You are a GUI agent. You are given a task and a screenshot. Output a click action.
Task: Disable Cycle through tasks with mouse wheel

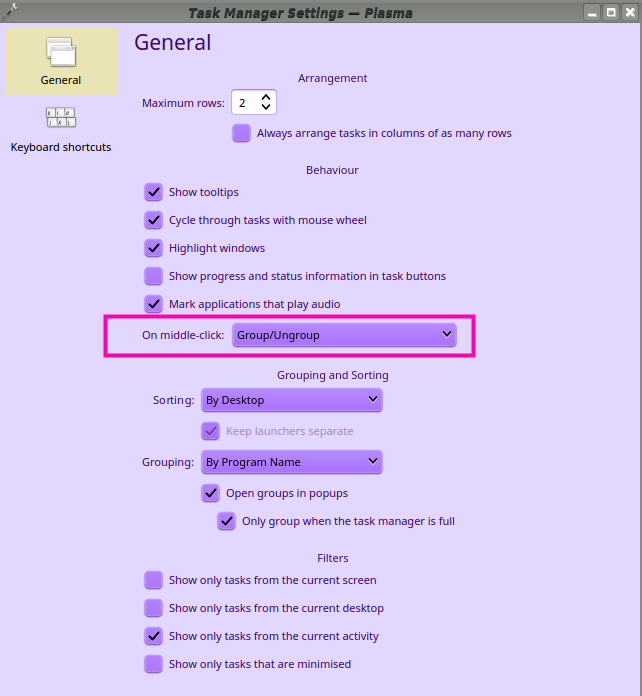(154, 220)
